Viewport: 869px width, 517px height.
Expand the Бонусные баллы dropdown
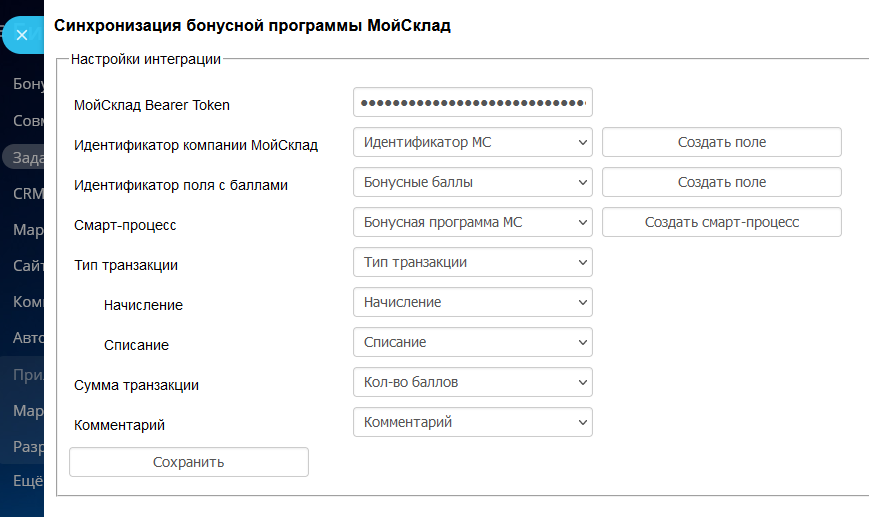point(472,182)
